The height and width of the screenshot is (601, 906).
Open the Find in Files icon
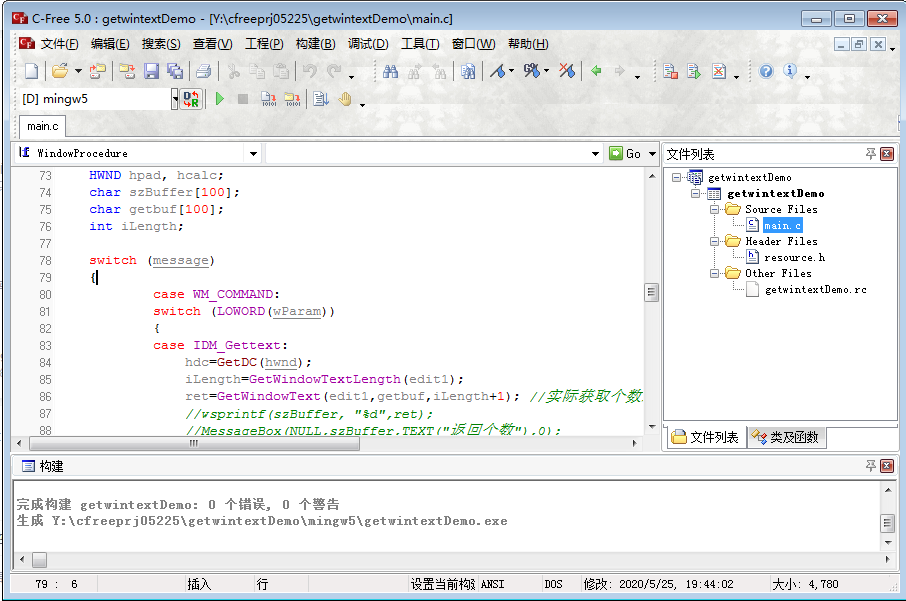468,72
